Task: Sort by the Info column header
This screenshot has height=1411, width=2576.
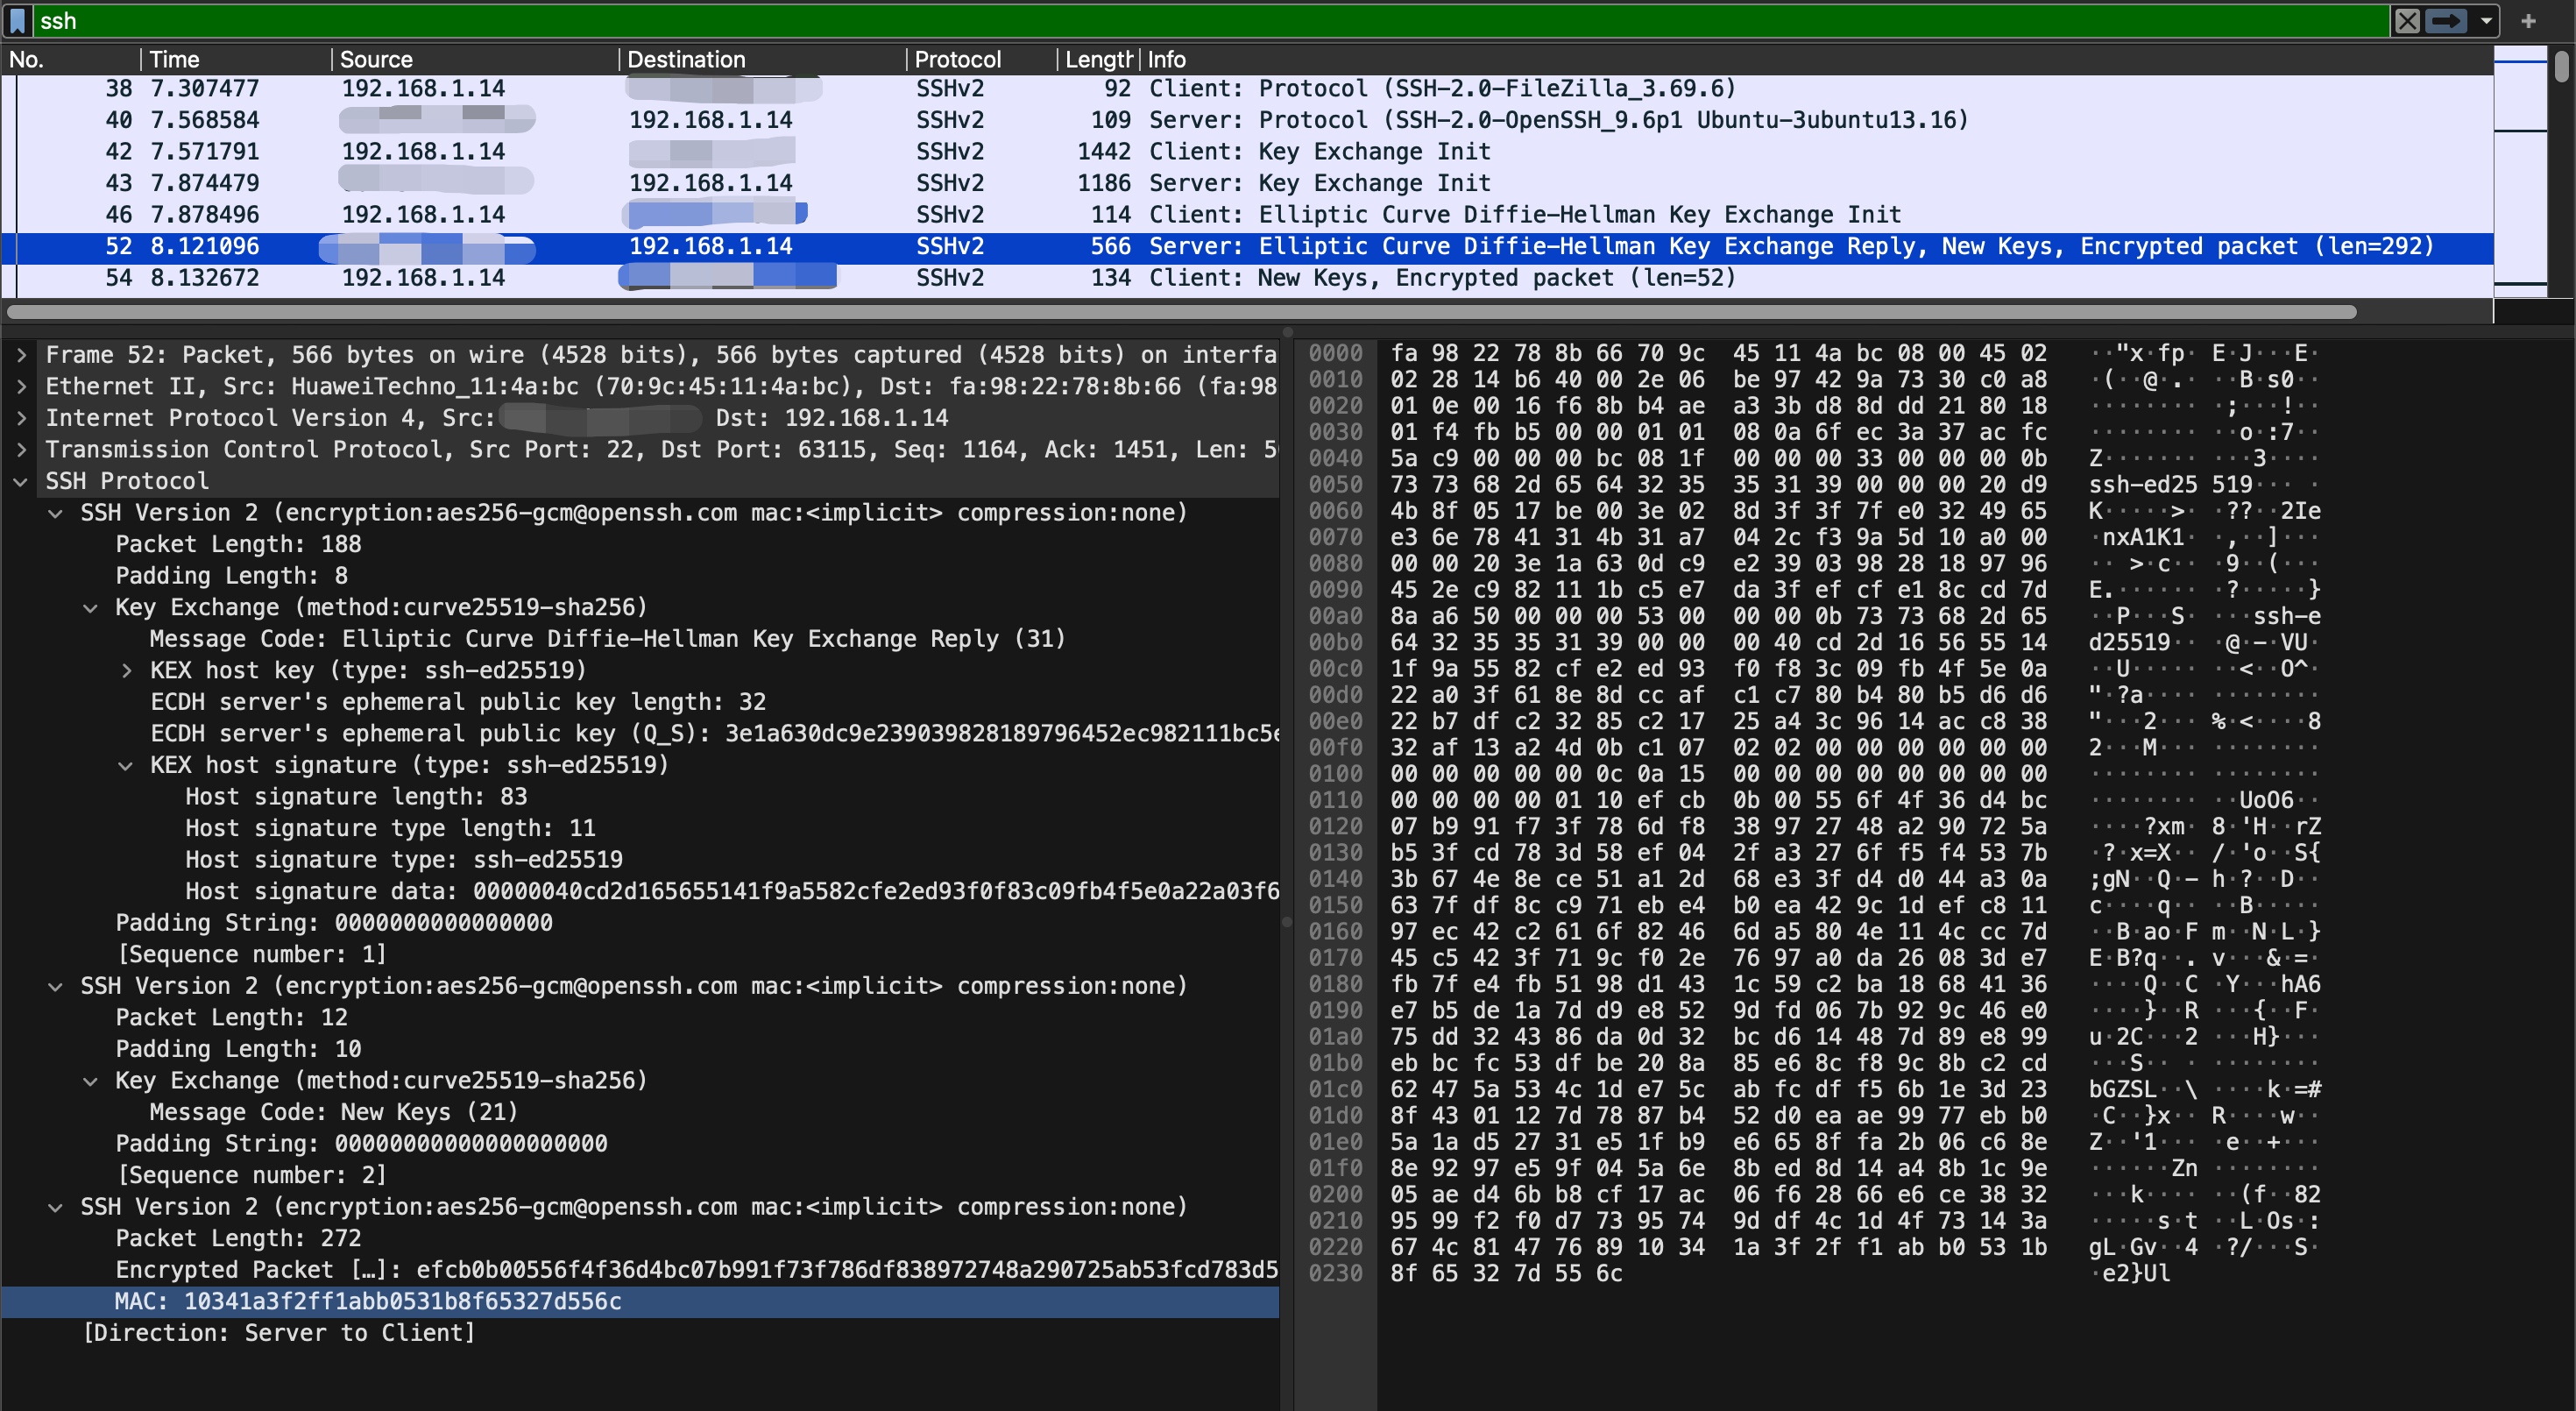Action: 1818,60
